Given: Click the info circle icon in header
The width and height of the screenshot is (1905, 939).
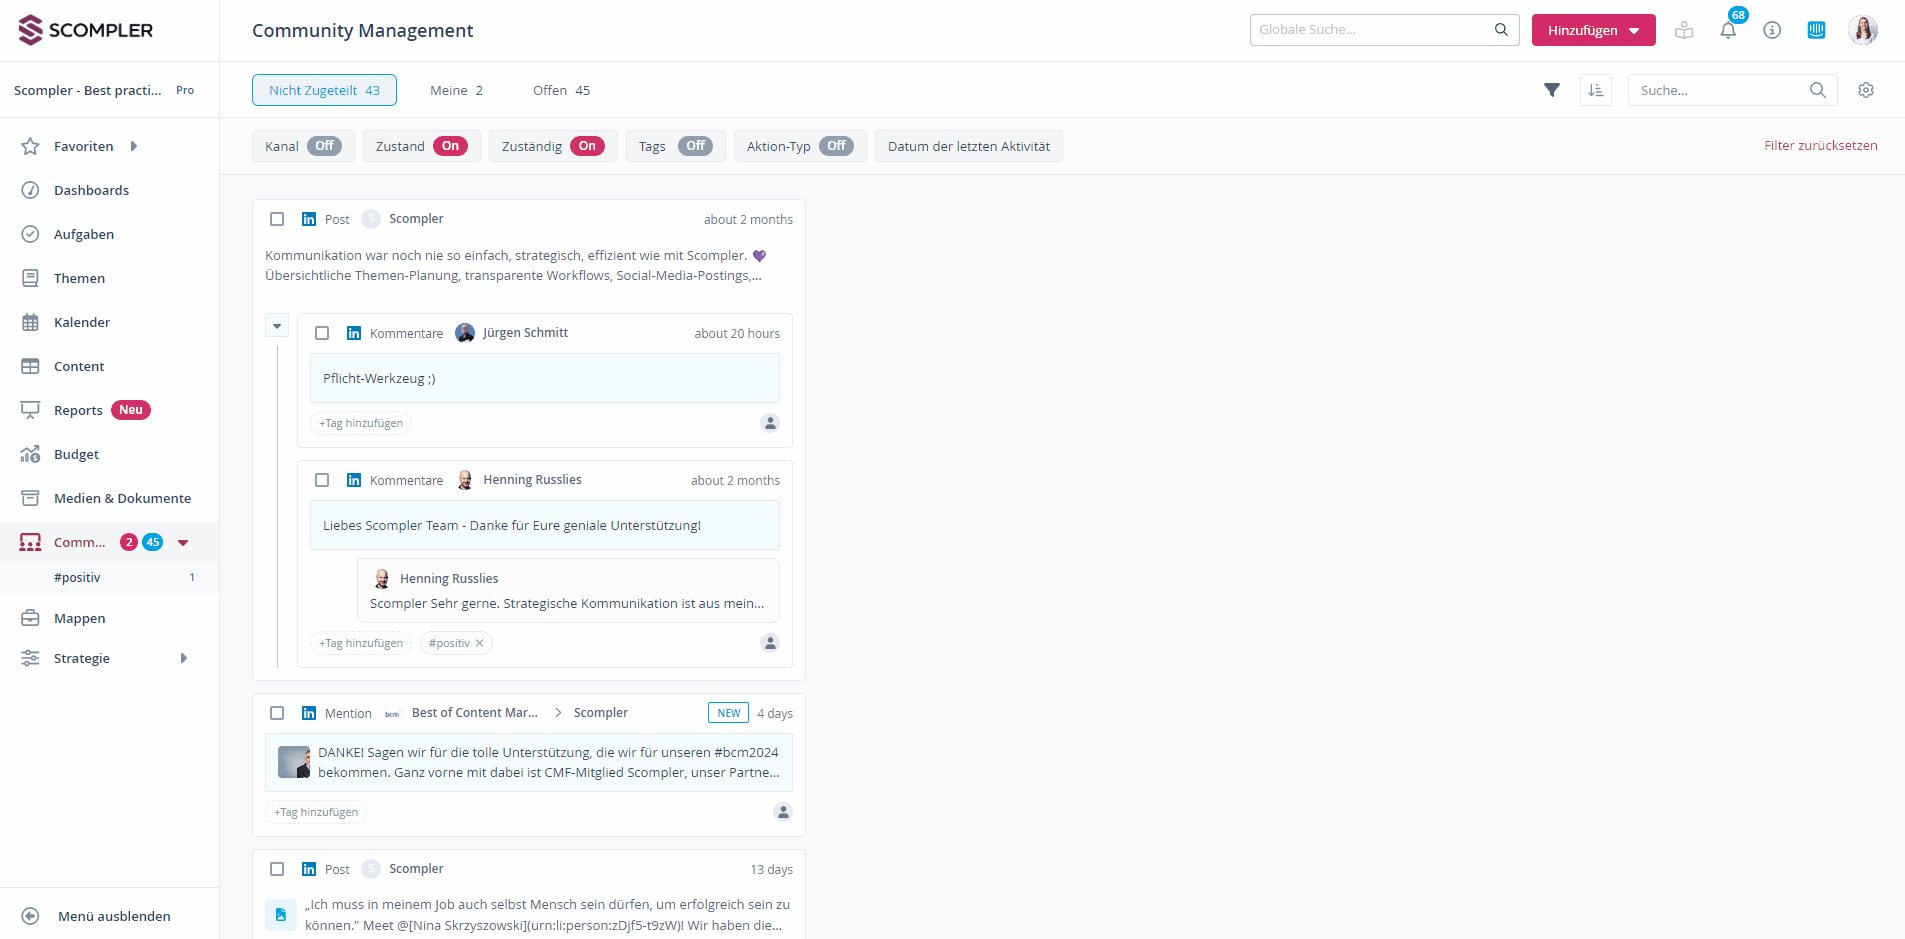Looking at the screenshot, I should point(1772,30).
